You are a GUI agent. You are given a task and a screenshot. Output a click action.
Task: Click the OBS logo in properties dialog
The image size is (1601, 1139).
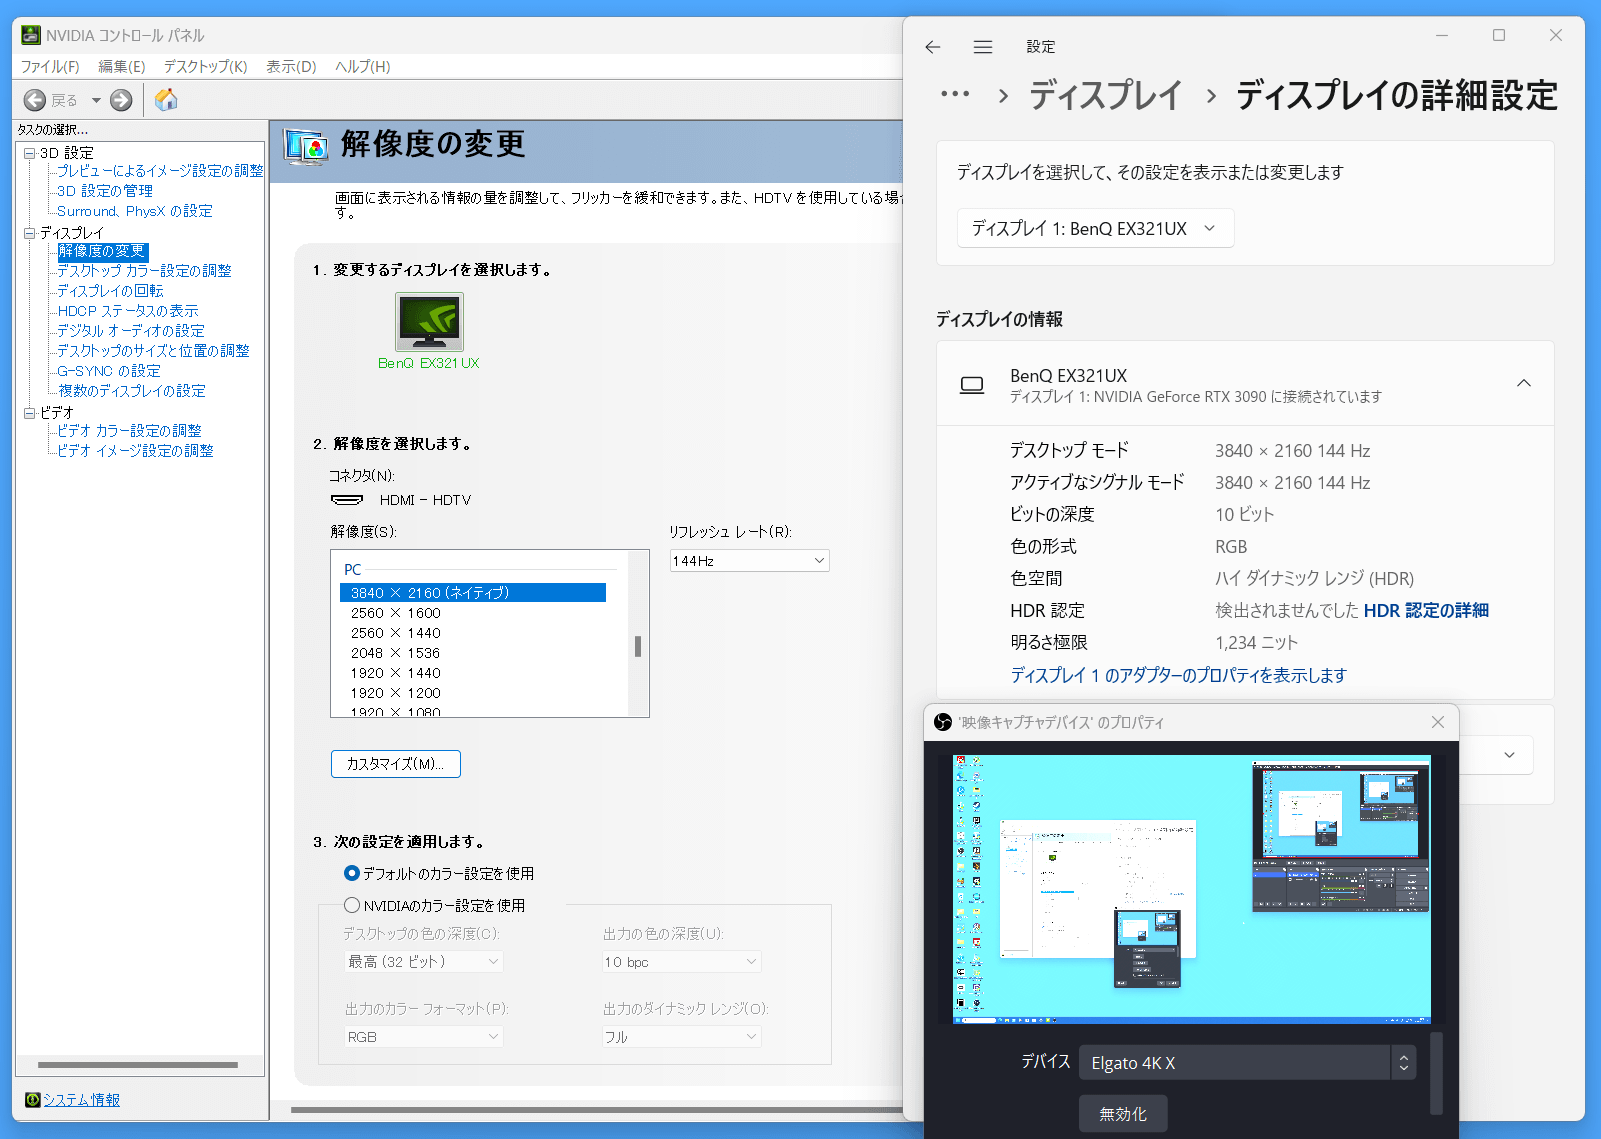[942, 722]
